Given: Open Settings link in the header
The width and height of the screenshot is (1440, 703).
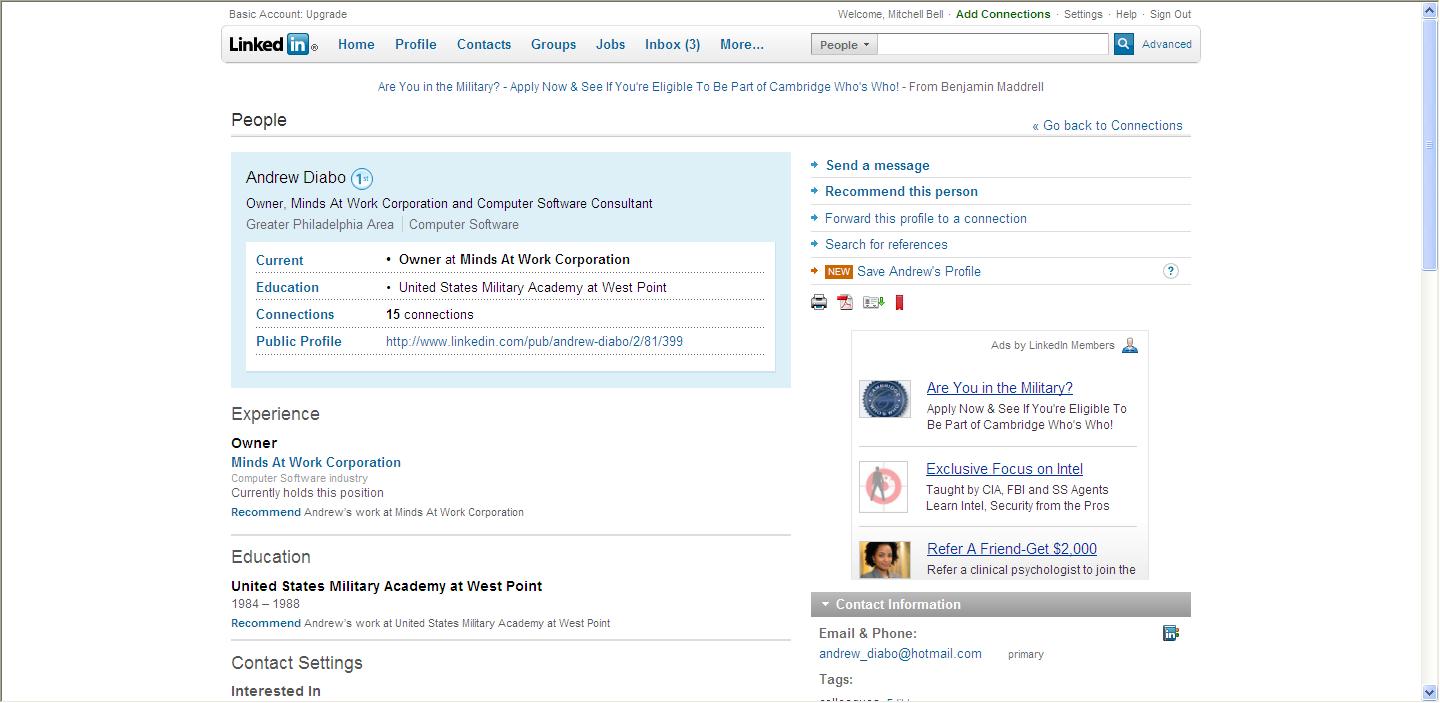Looking at the screenshot, I should [1083, 14].
